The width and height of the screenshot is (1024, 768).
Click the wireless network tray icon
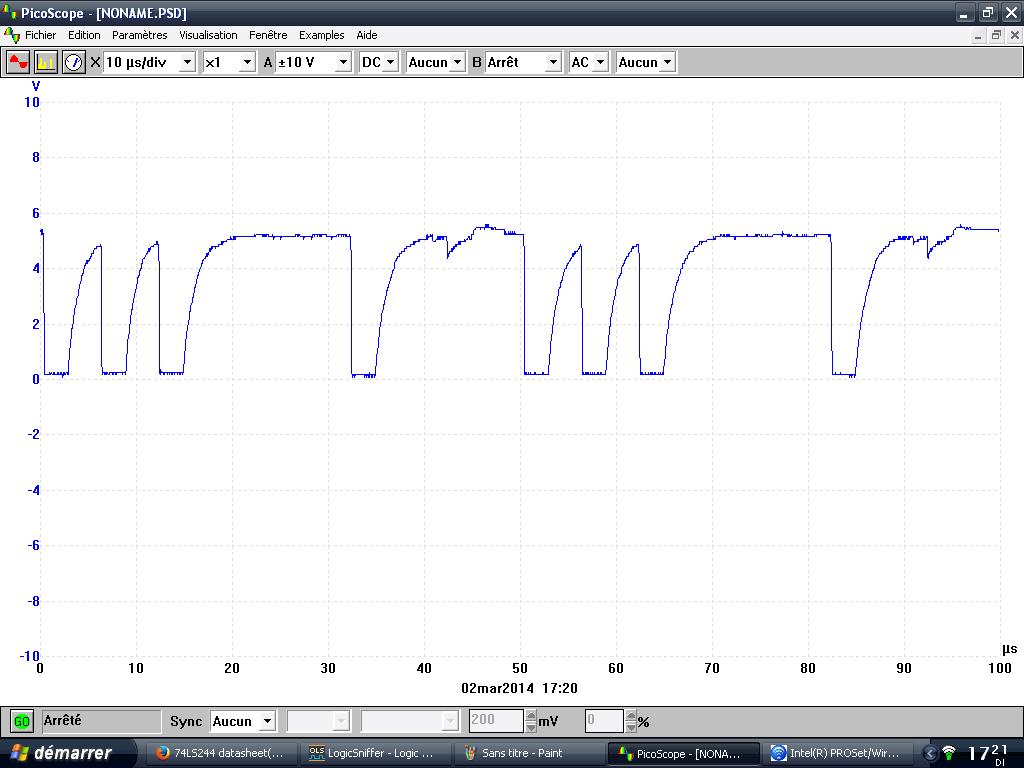[949, 753]
